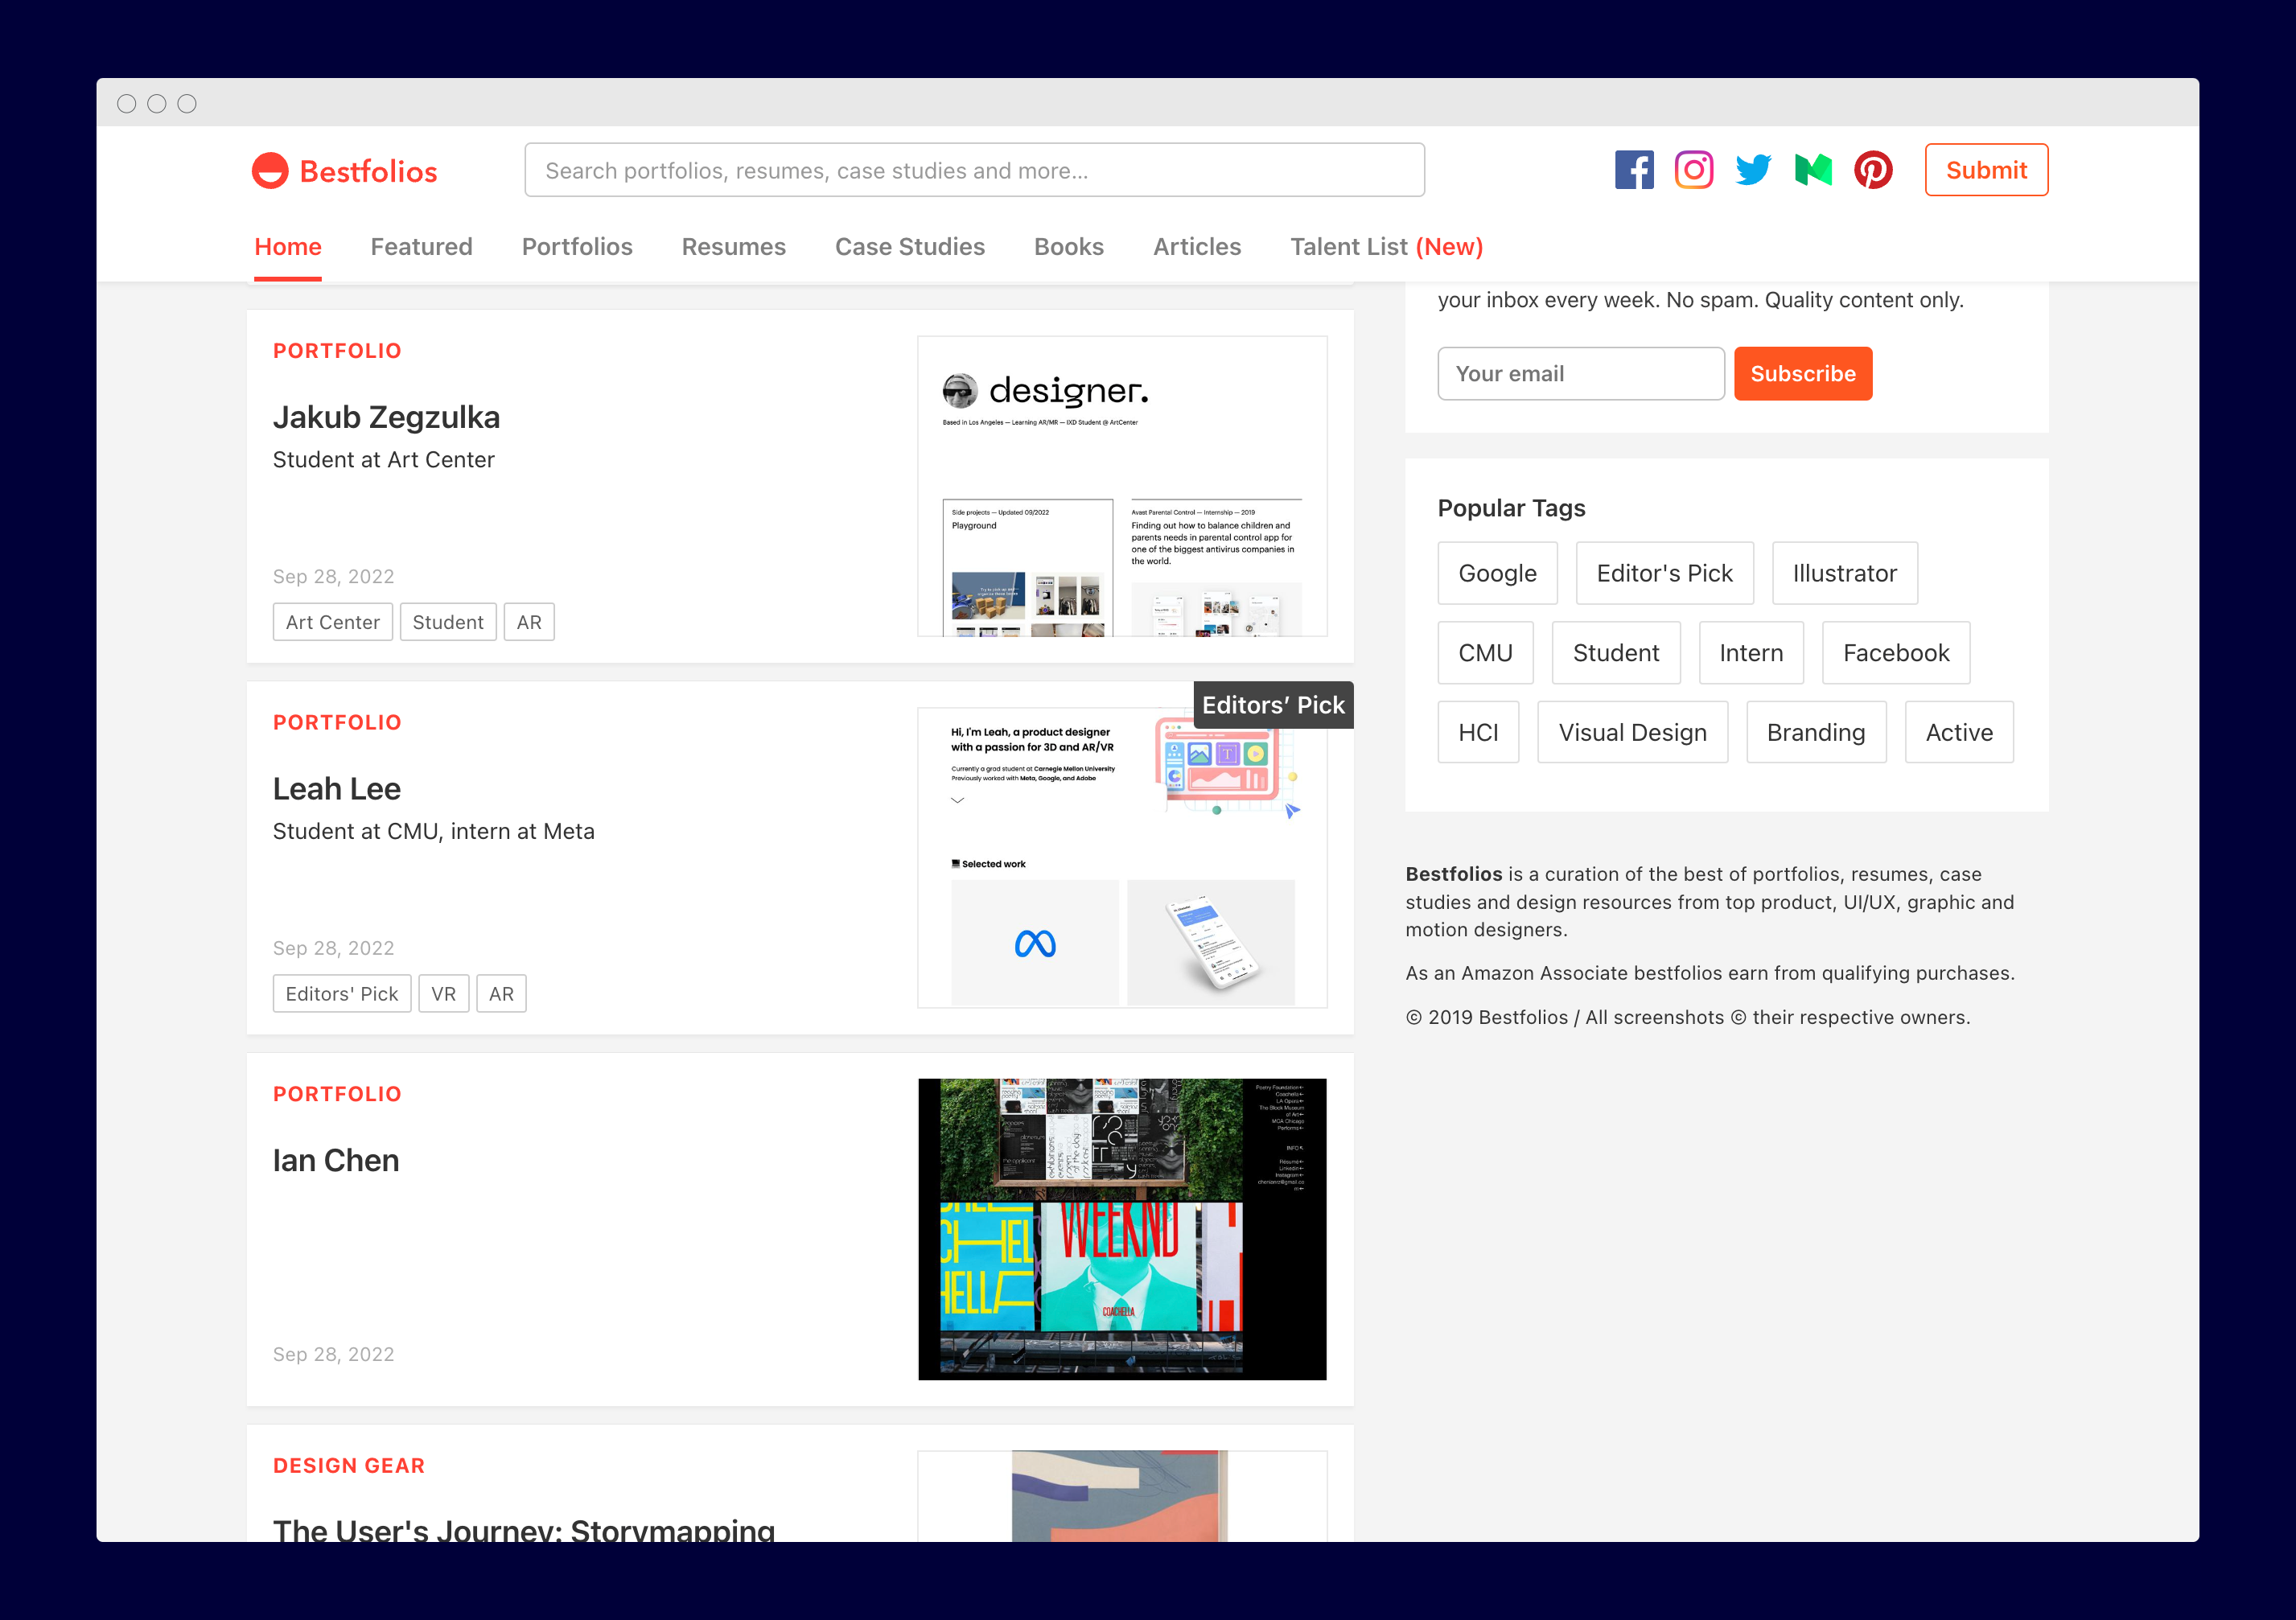Open Jakub Zegzulka portfolio title link

coord(386,418)
